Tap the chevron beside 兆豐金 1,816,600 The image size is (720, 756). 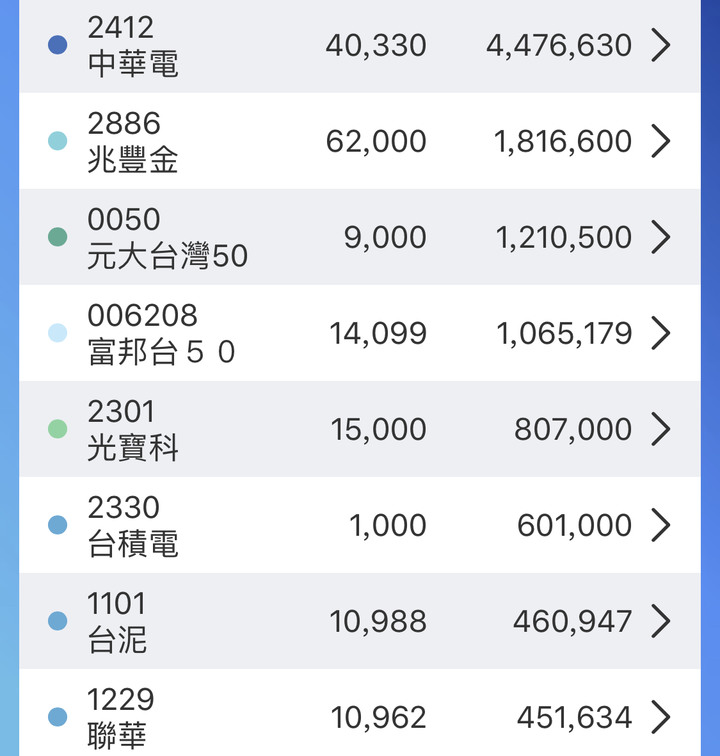tap(660, 141)
